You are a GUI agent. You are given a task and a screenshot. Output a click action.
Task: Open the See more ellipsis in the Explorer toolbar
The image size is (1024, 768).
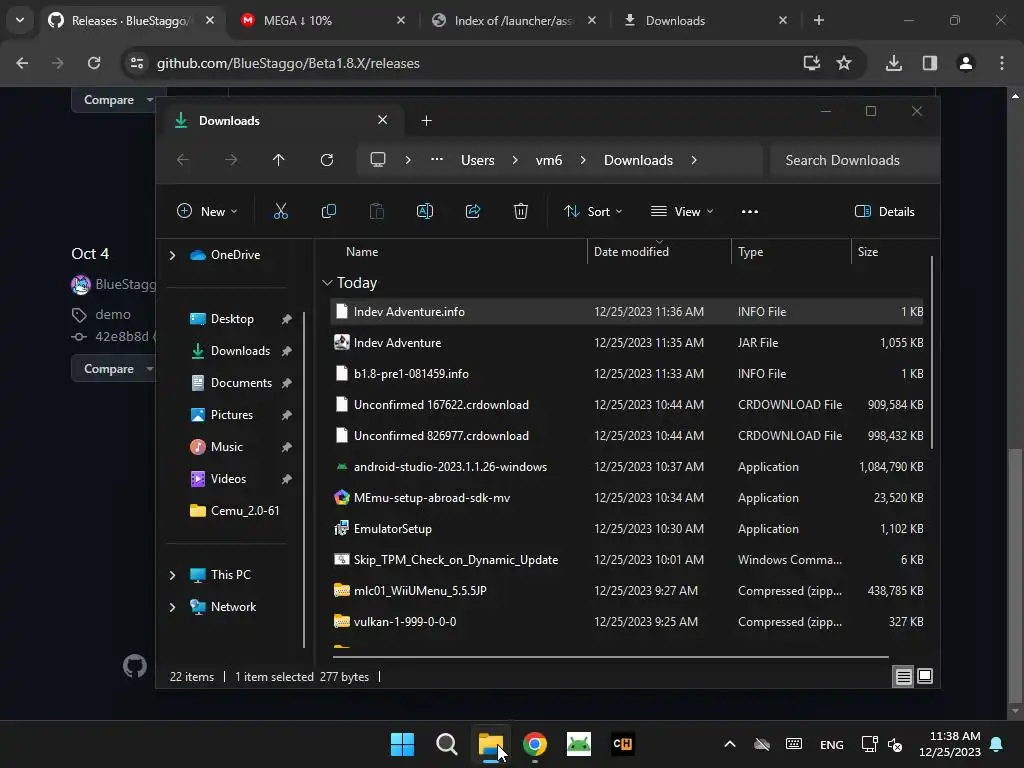tap(750, 211)
